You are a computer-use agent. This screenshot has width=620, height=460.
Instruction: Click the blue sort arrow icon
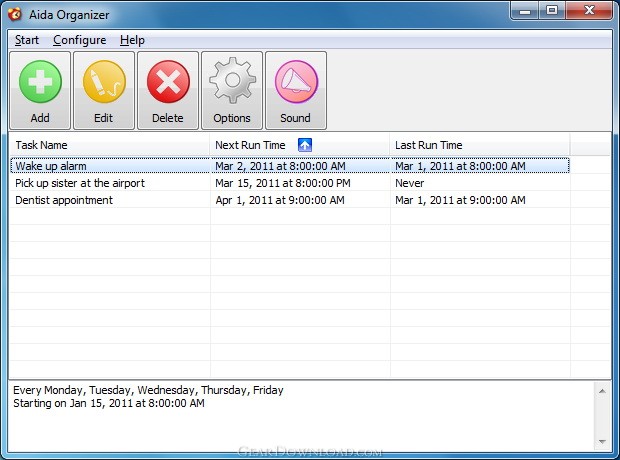[305, 145]
